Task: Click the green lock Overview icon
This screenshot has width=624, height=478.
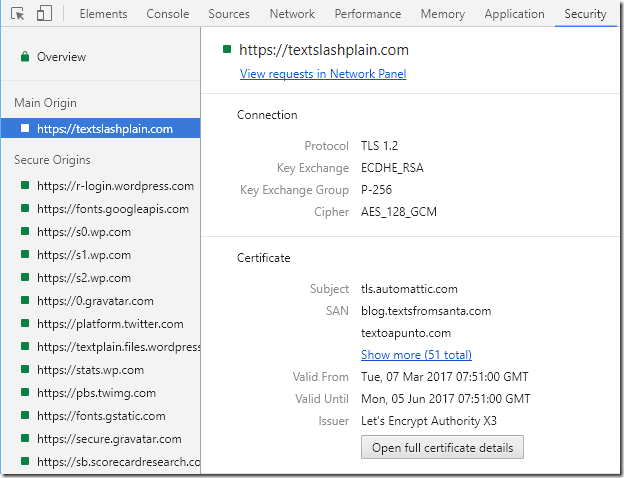Action: click(25, 57)
